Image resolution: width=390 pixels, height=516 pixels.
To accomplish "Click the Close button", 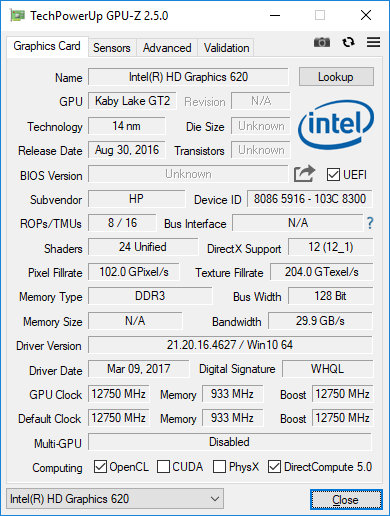I will [346, 499].
